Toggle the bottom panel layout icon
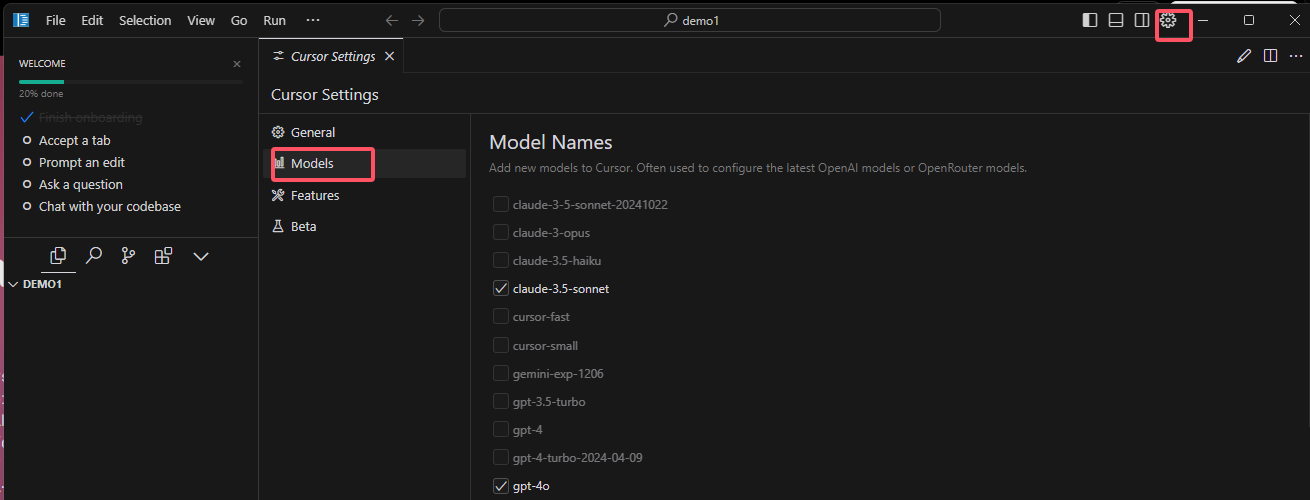This screenshot has width=1310, height=500. [x=1116, y=20]
